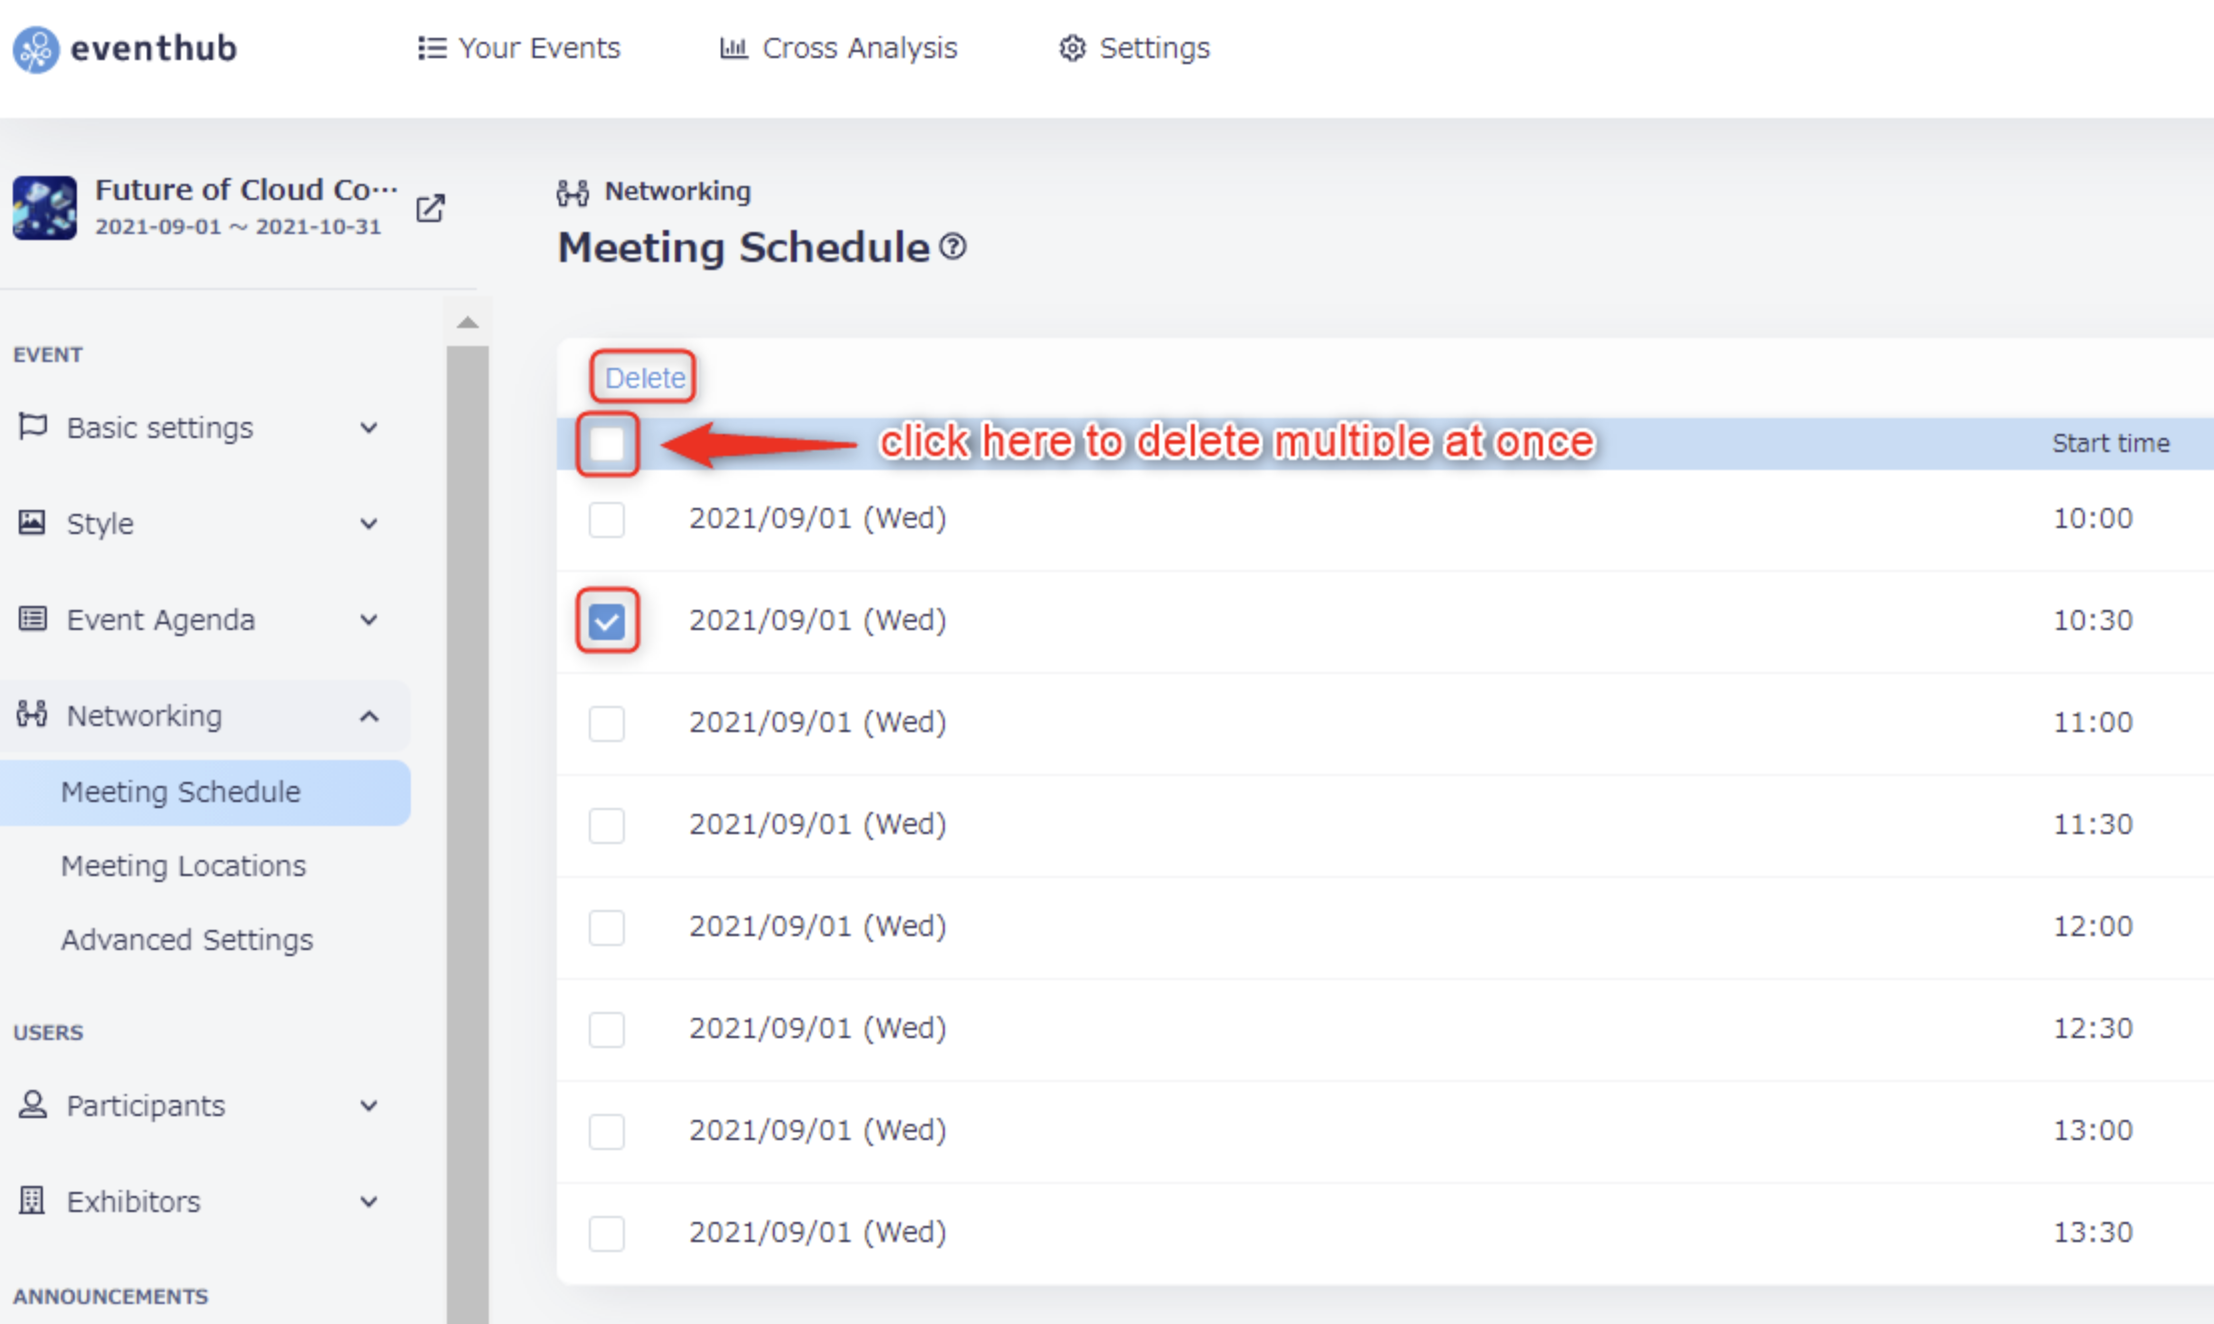Expand the Participants section chevron
Image resolution: width=2214 pixels, height=1324 pixels.
tap(369, 1106)
